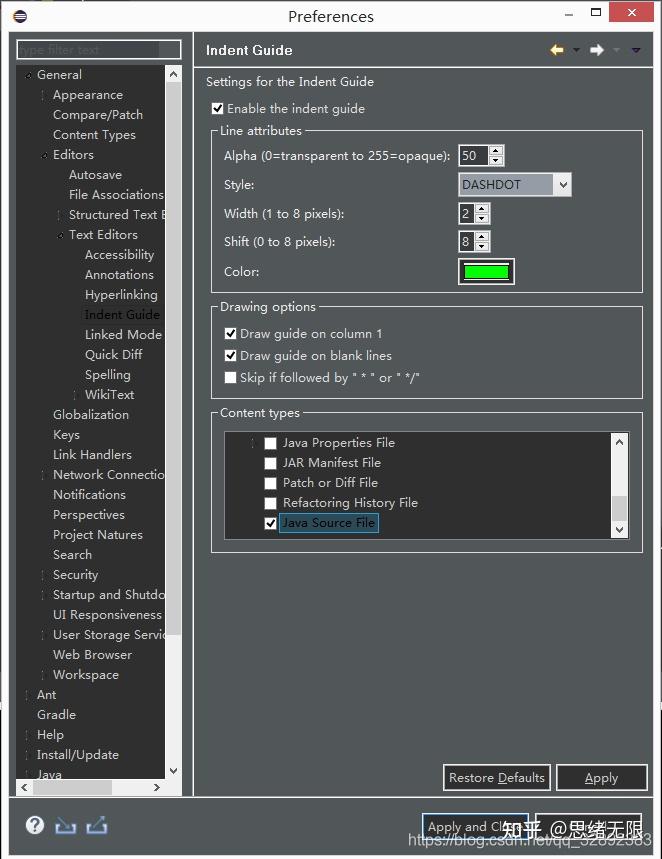Collapse the General tree node
The image size is (662, 859).
point(29,75)
